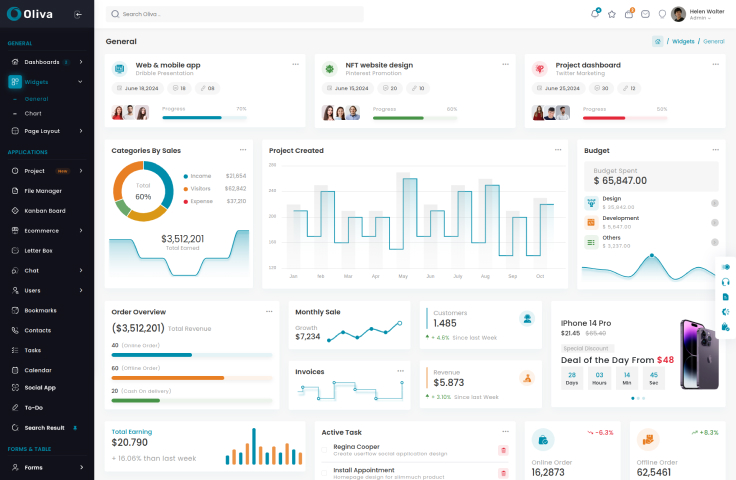
Task: Open the mail envelope icon in header
Action: pyautogui.click(x=645, y=15)
